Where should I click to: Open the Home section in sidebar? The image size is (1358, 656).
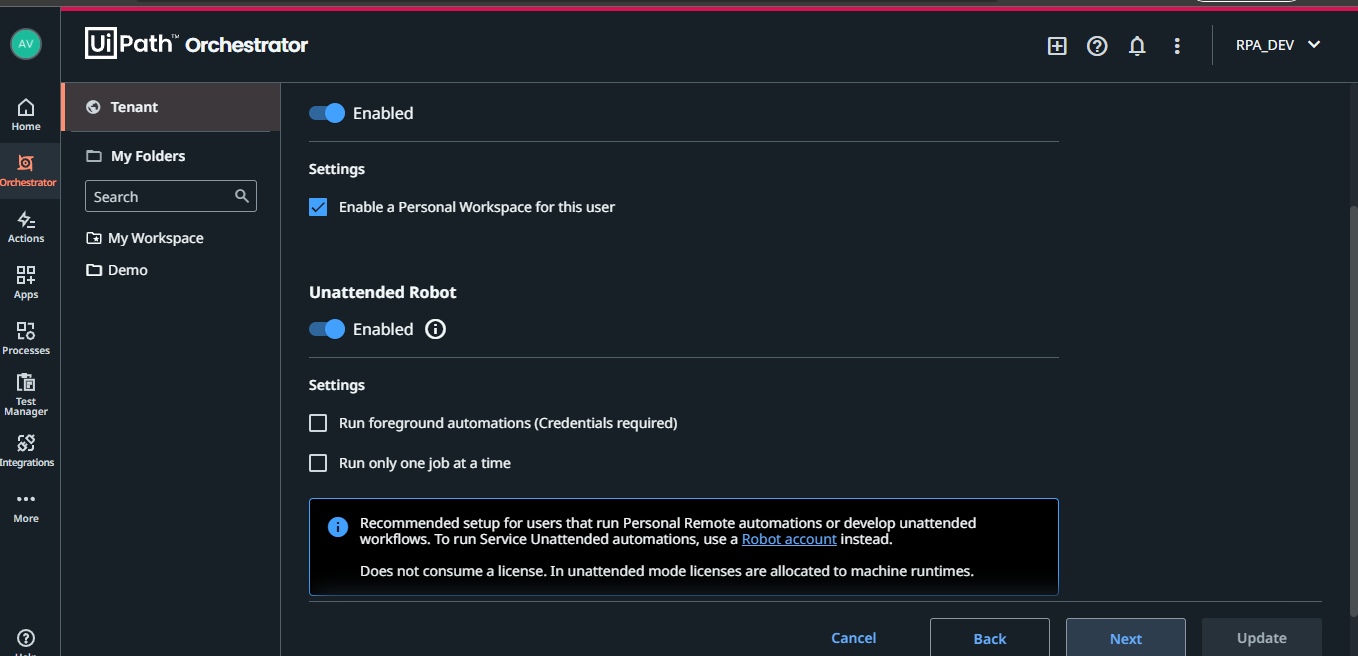(x=26, y=115)
